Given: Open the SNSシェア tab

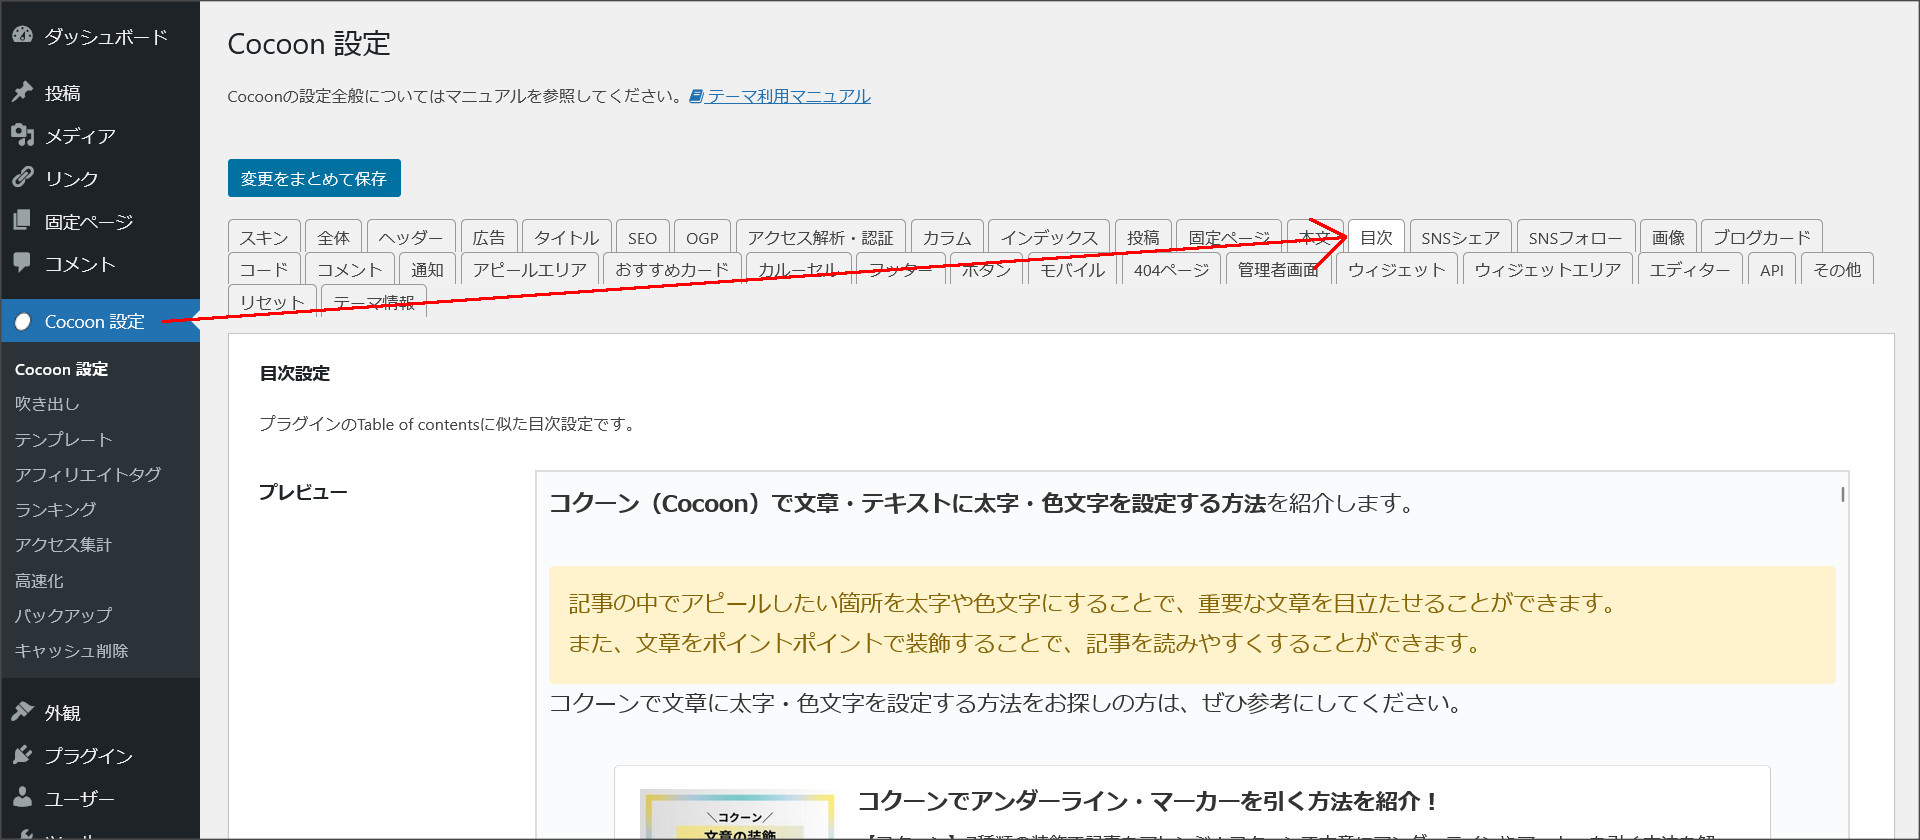Looking at the screenshot, I should 1460,237.
